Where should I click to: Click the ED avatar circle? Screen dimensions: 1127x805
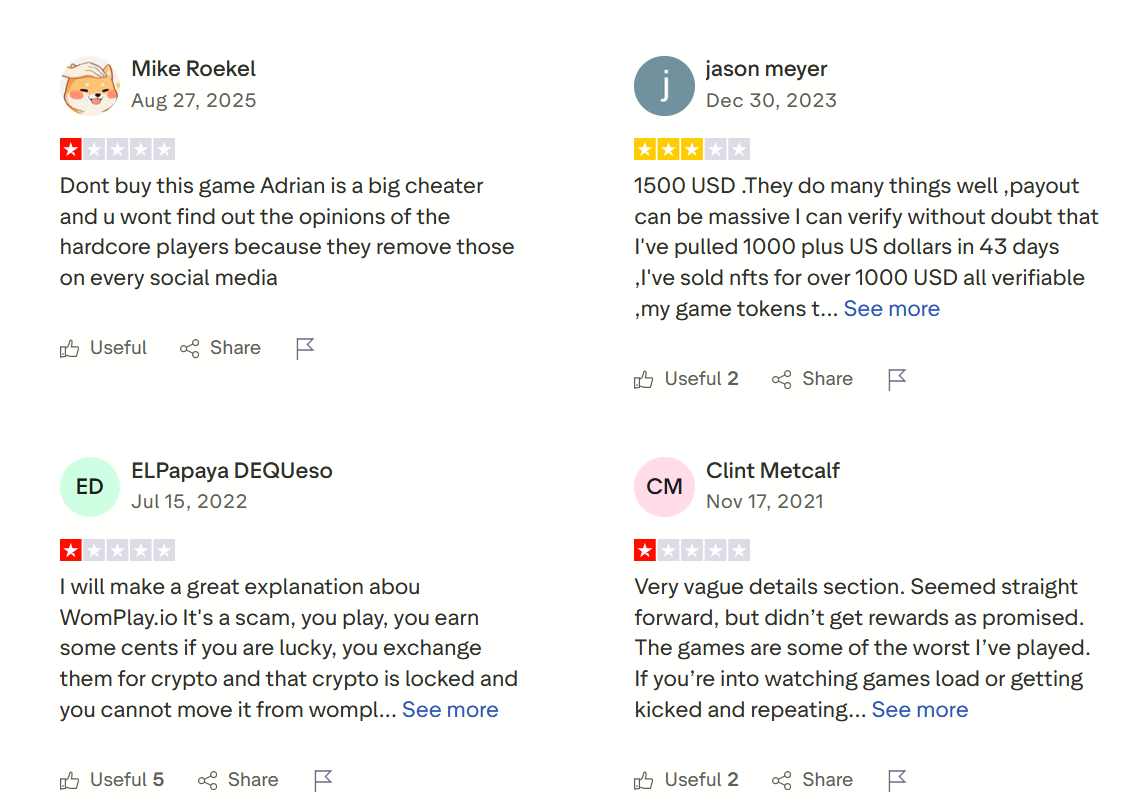[90, 487]
